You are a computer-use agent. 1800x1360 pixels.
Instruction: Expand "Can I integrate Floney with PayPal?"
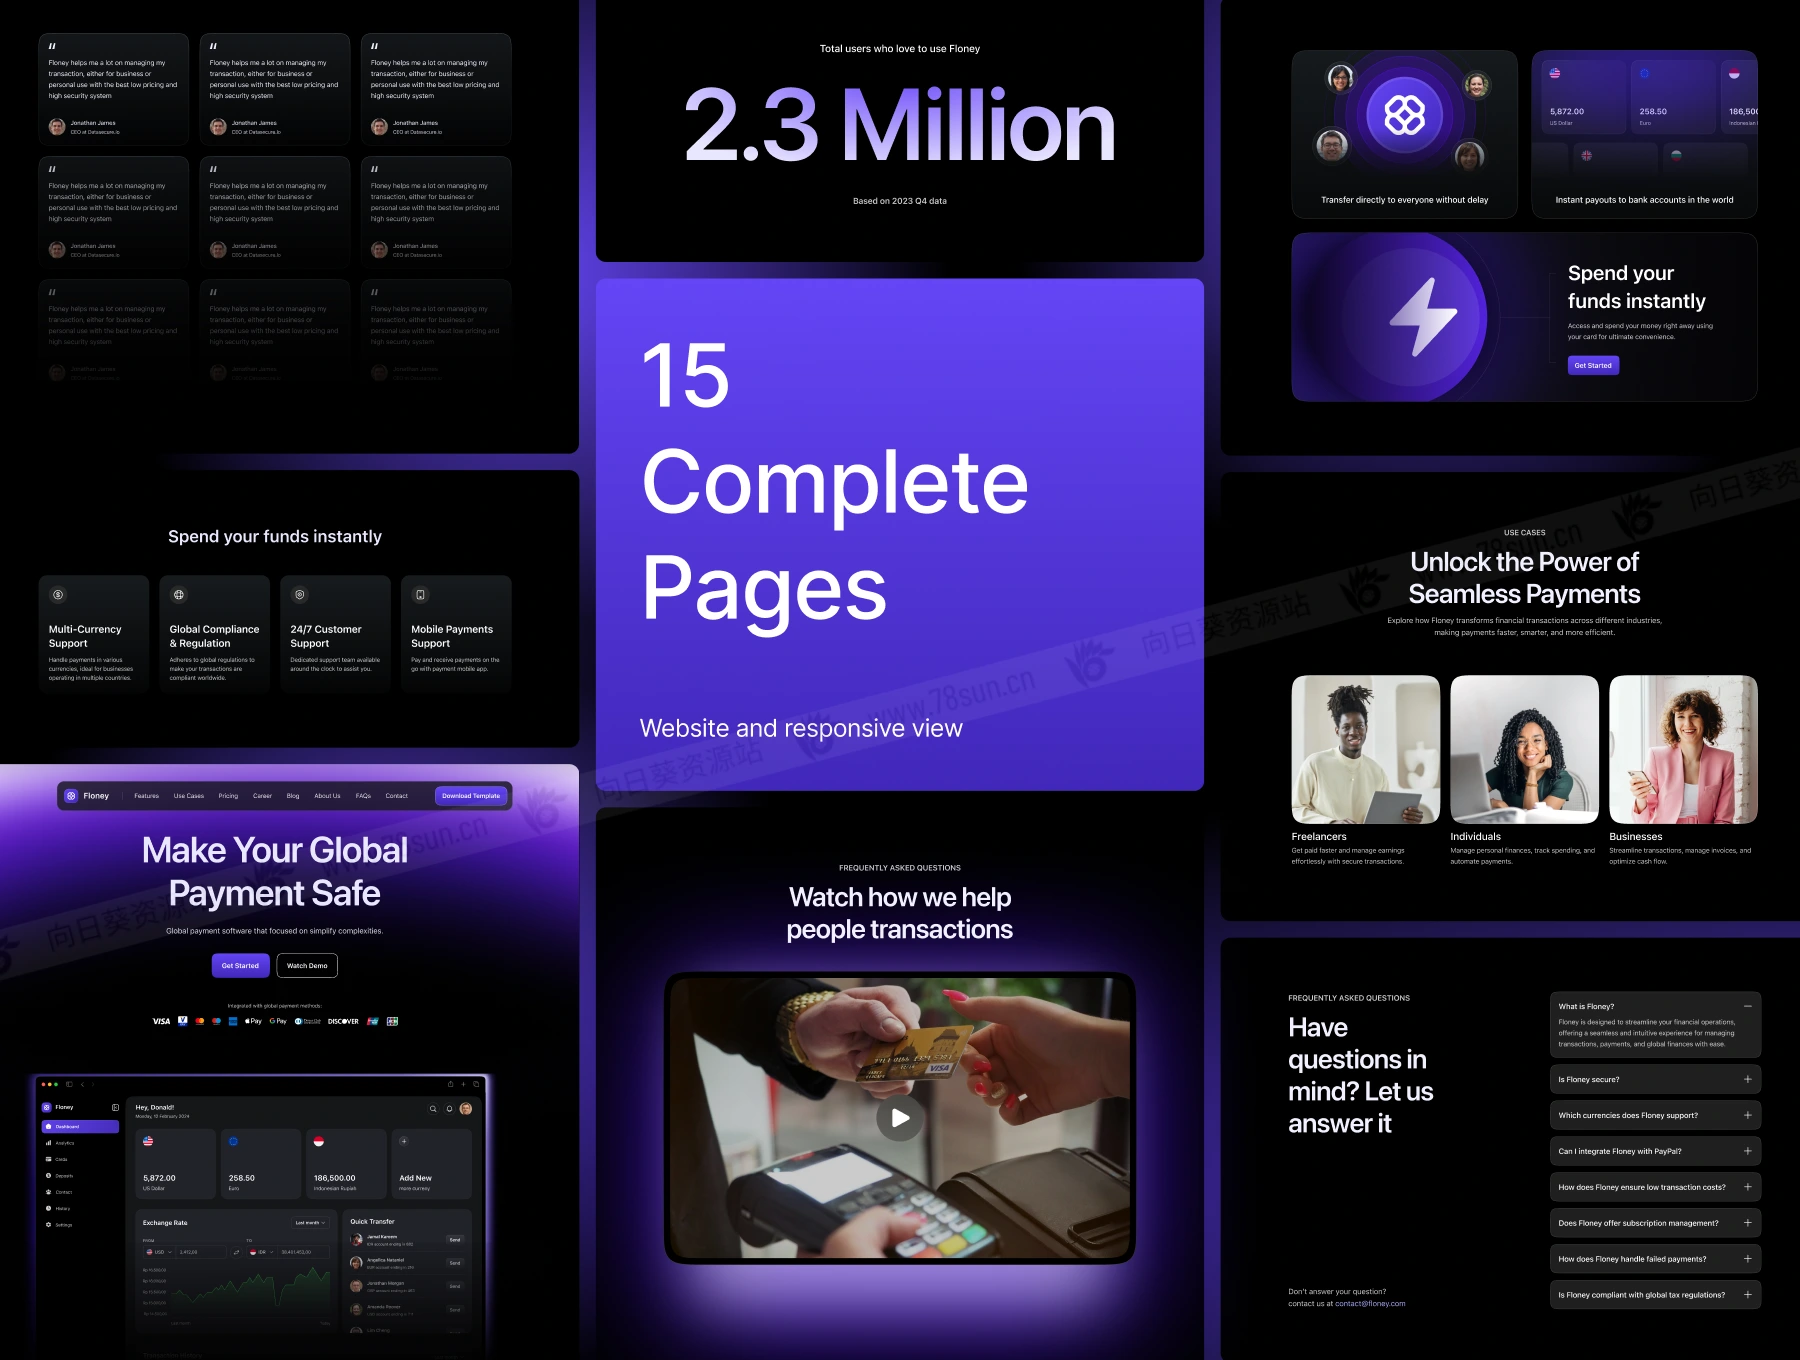pyautogui.click(x=1747, y=1152)
